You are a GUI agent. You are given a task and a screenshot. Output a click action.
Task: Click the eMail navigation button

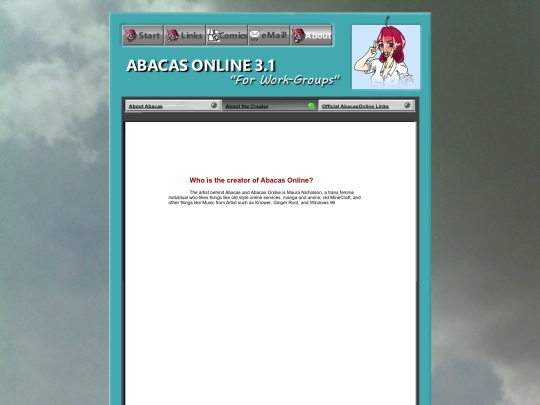269,35
